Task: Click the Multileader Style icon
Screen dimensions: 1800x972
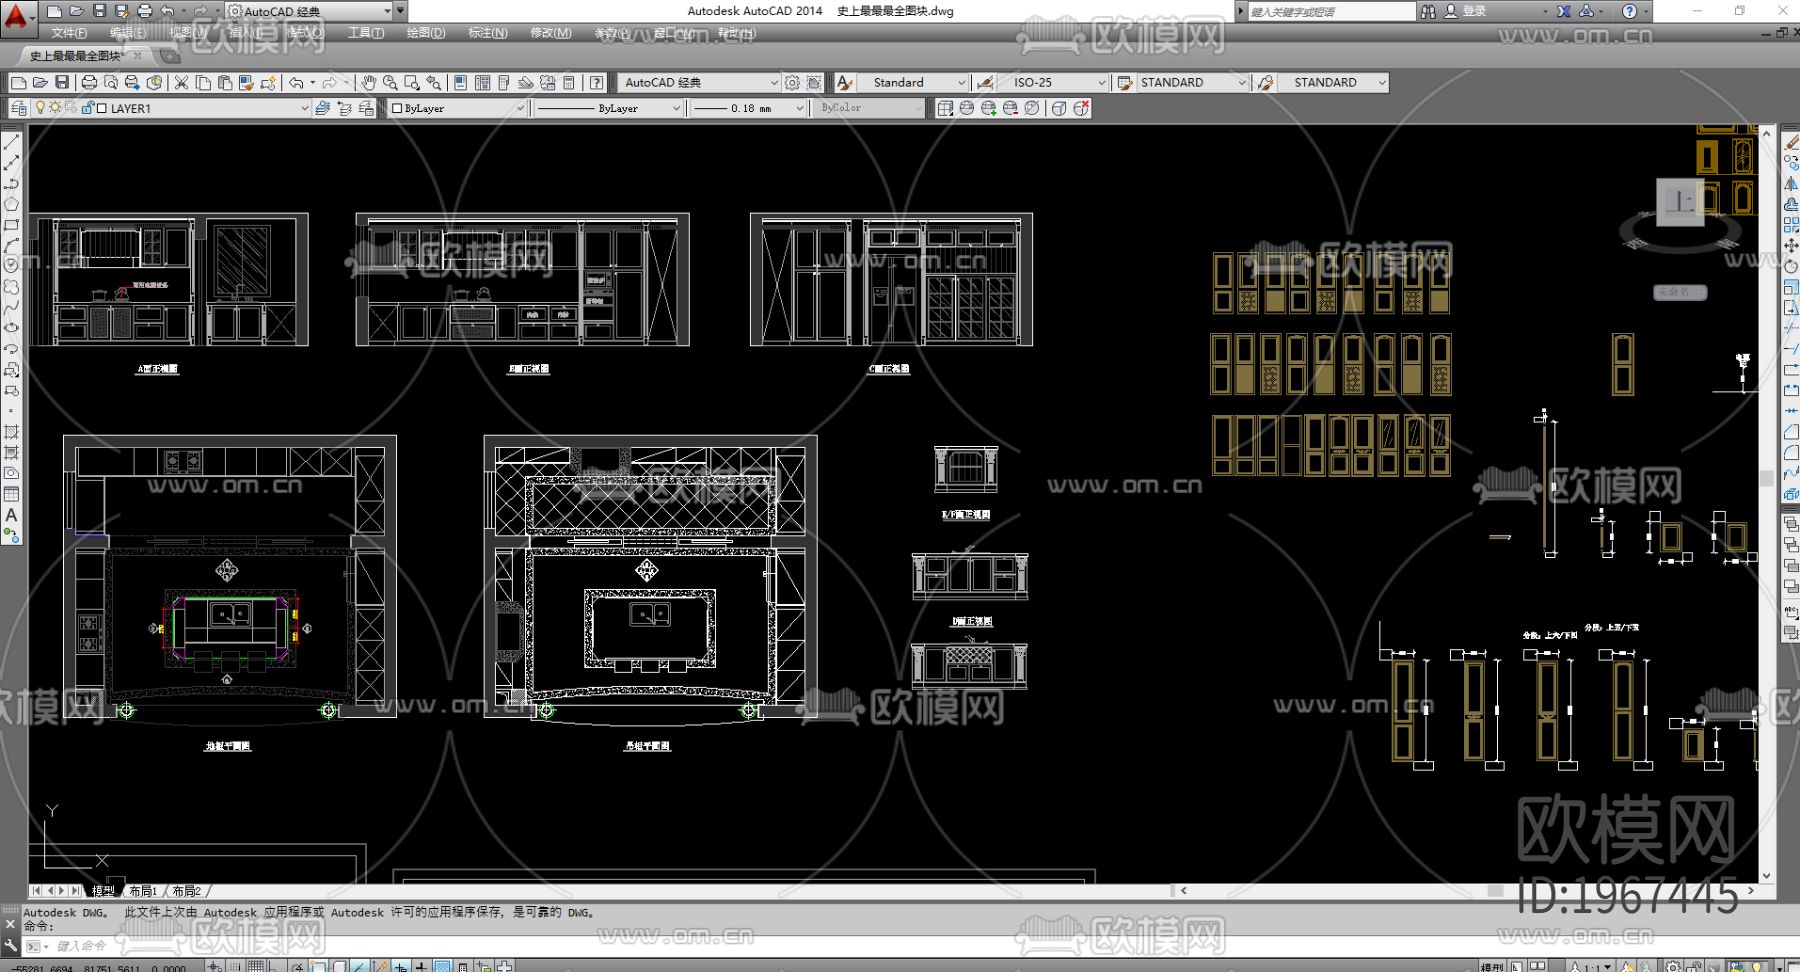Action: 1266,83
